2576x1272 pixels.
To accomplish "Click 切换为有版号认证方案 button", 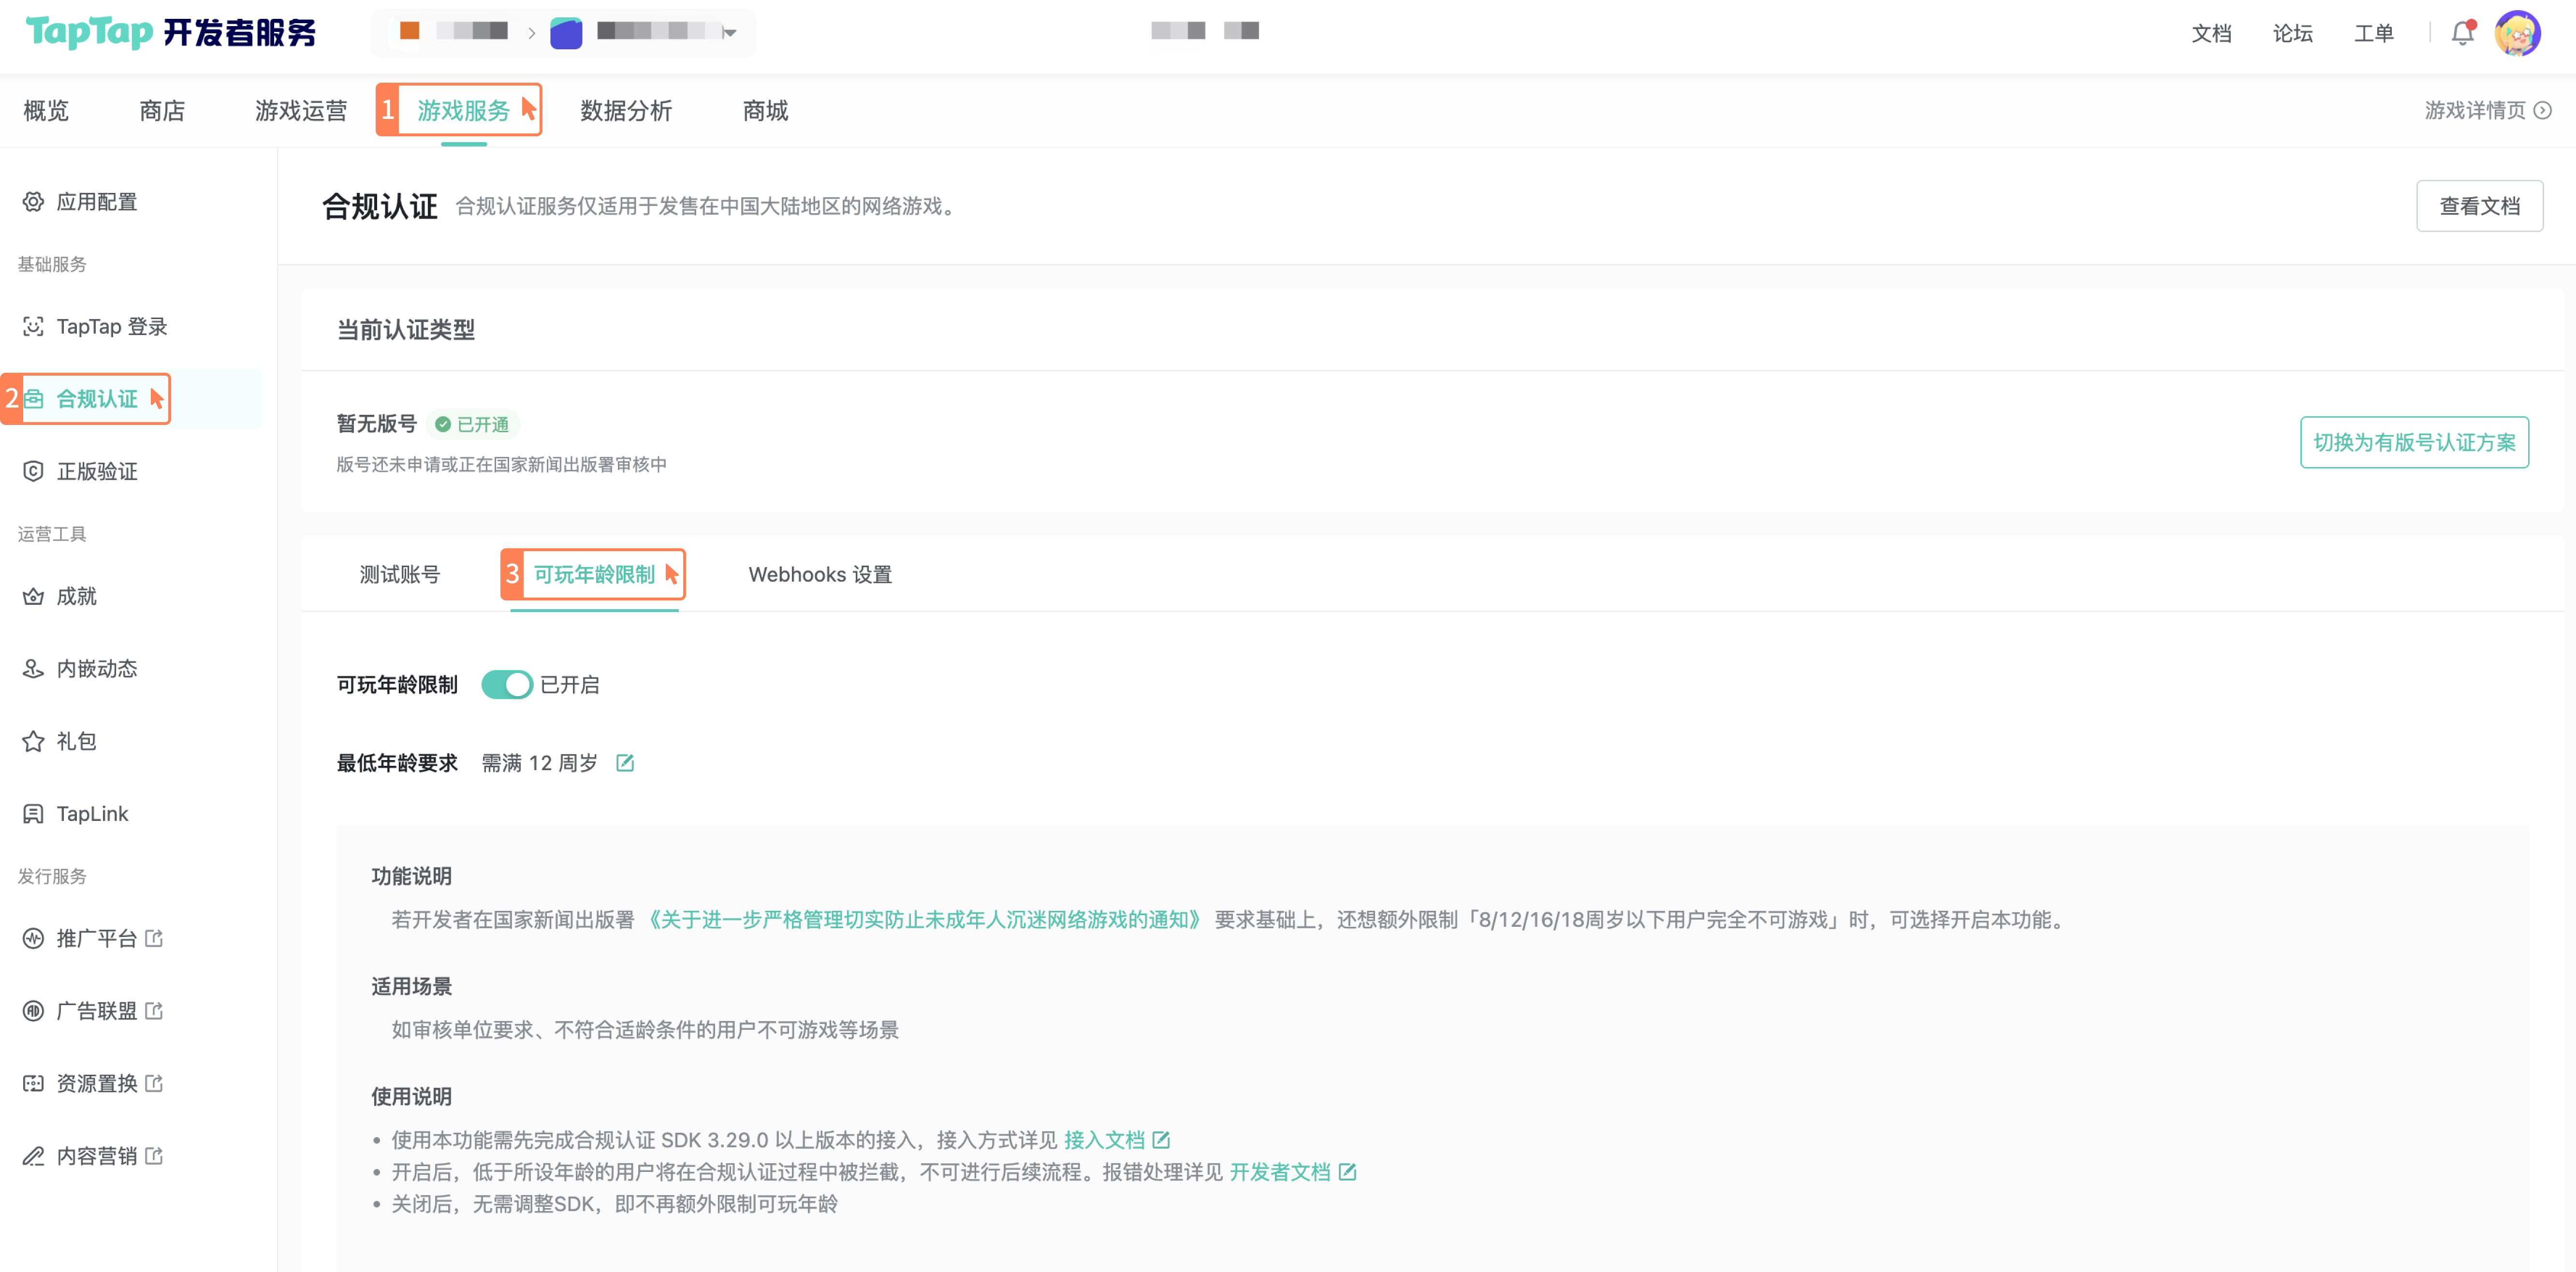I will [x=2414, y=442].
